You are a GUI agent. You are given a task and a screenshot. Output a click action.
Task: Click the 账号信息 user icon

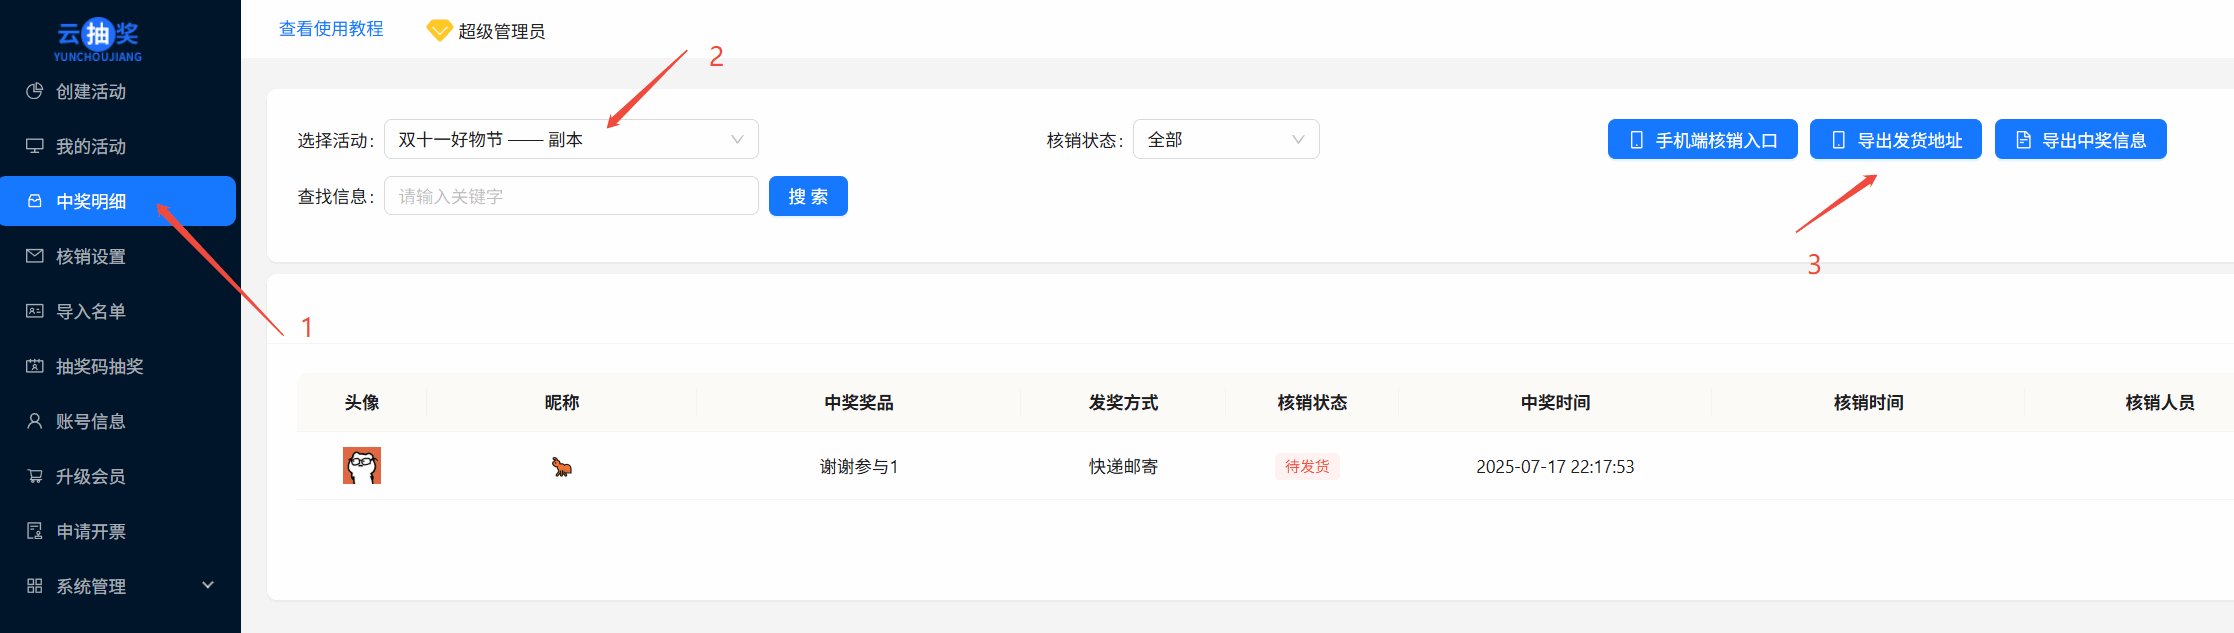(35, 421)
